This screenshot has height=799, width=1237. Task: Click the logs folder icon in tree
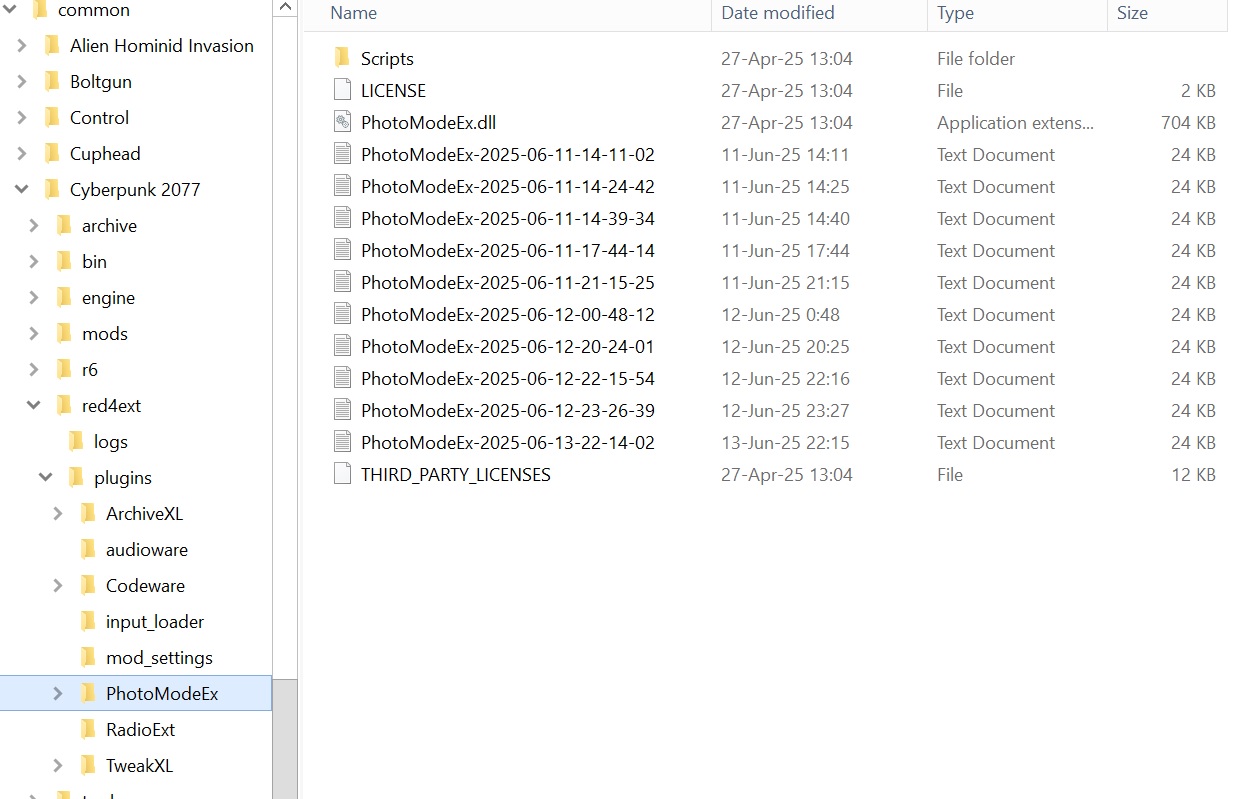[76, 441]
